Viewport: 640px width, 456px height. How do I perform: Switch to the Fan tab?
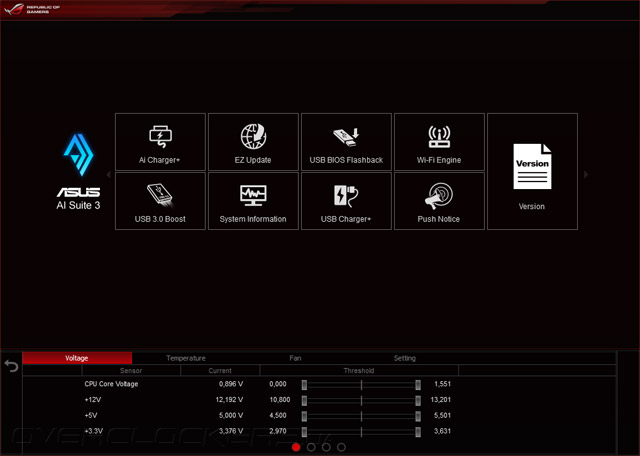point(295,358)
